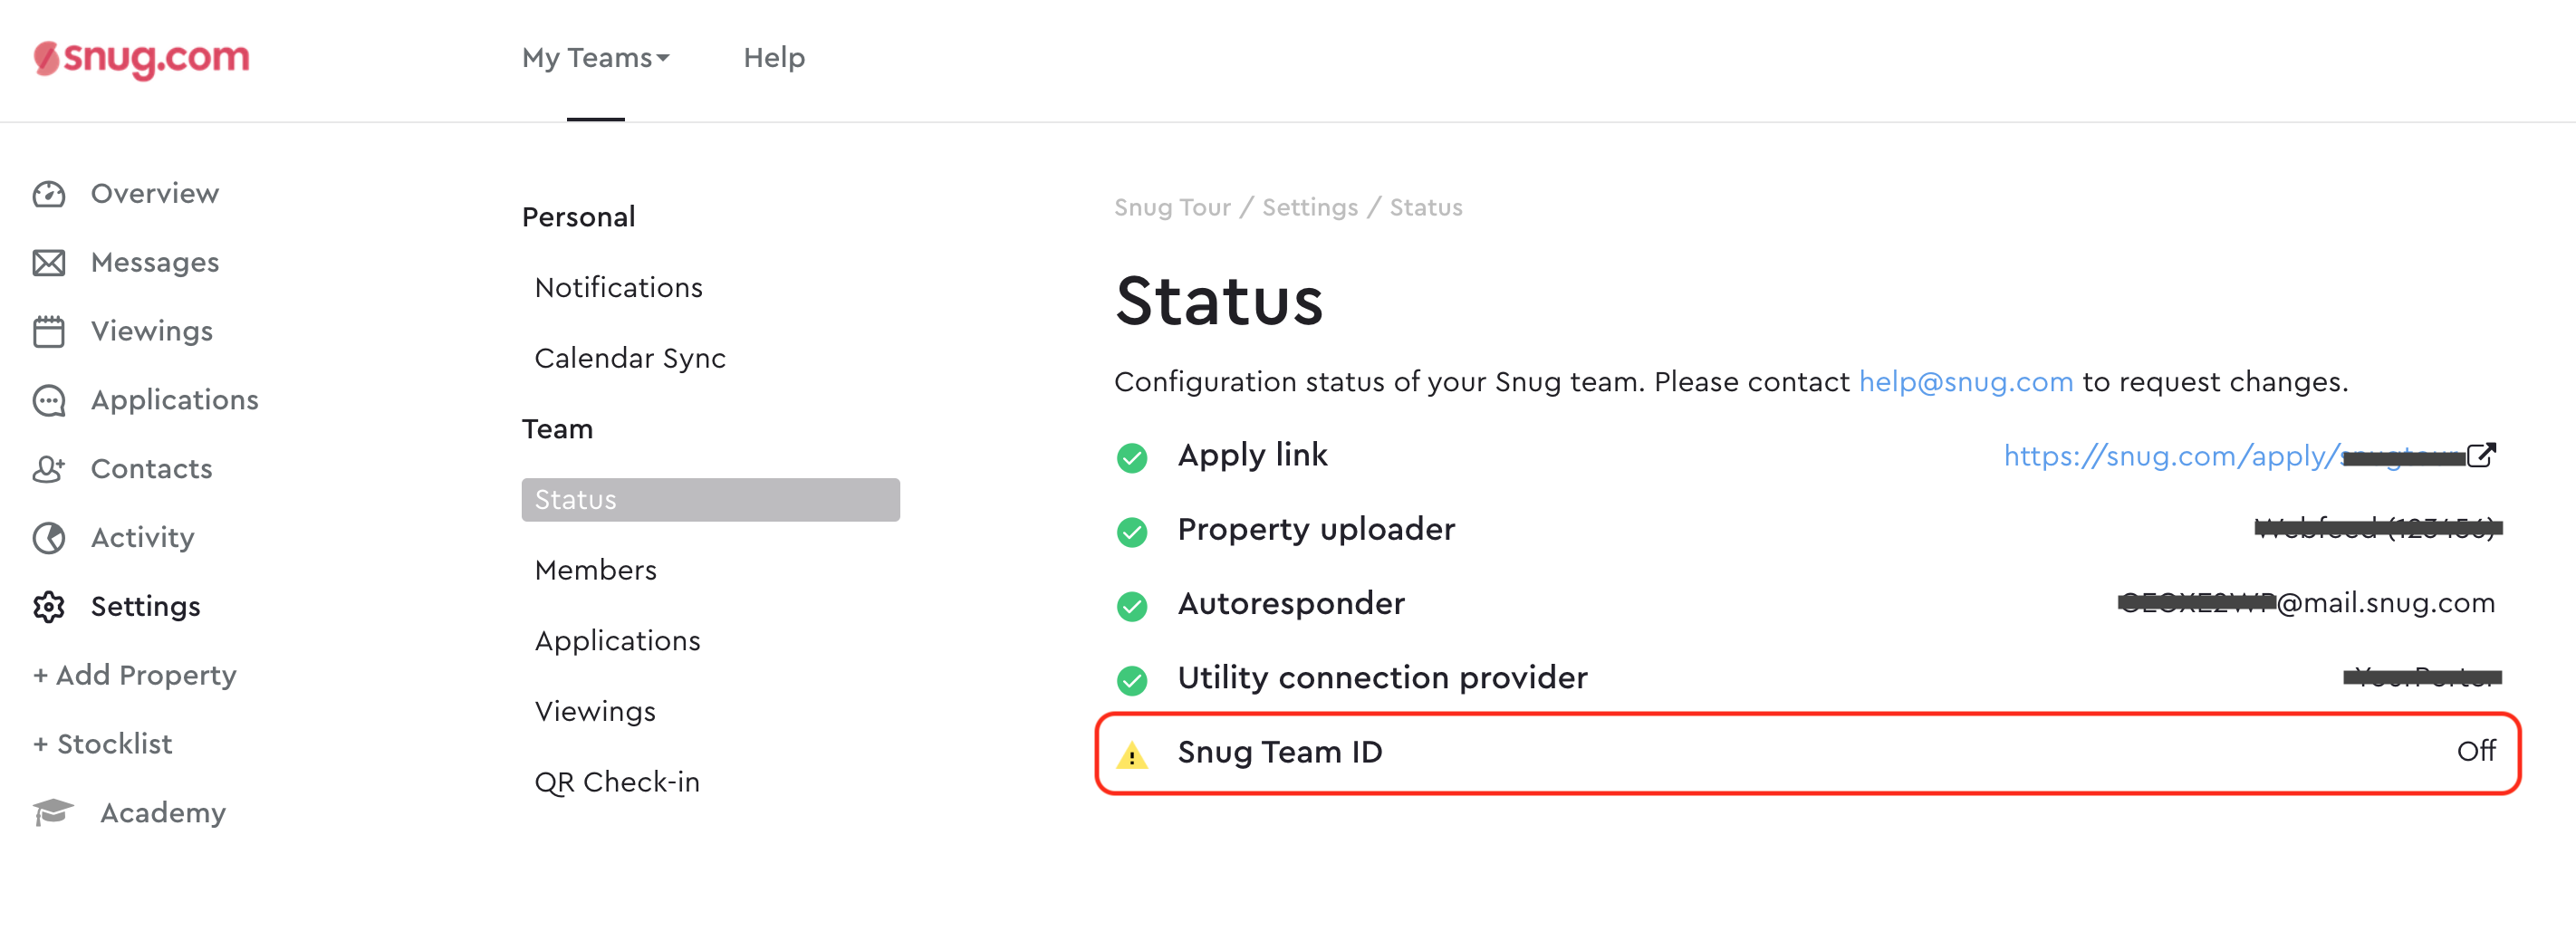The width and height of the screenshot is (2576, 931).
Task: Open QR Check-in settings
Action: [x=617, y=782]
